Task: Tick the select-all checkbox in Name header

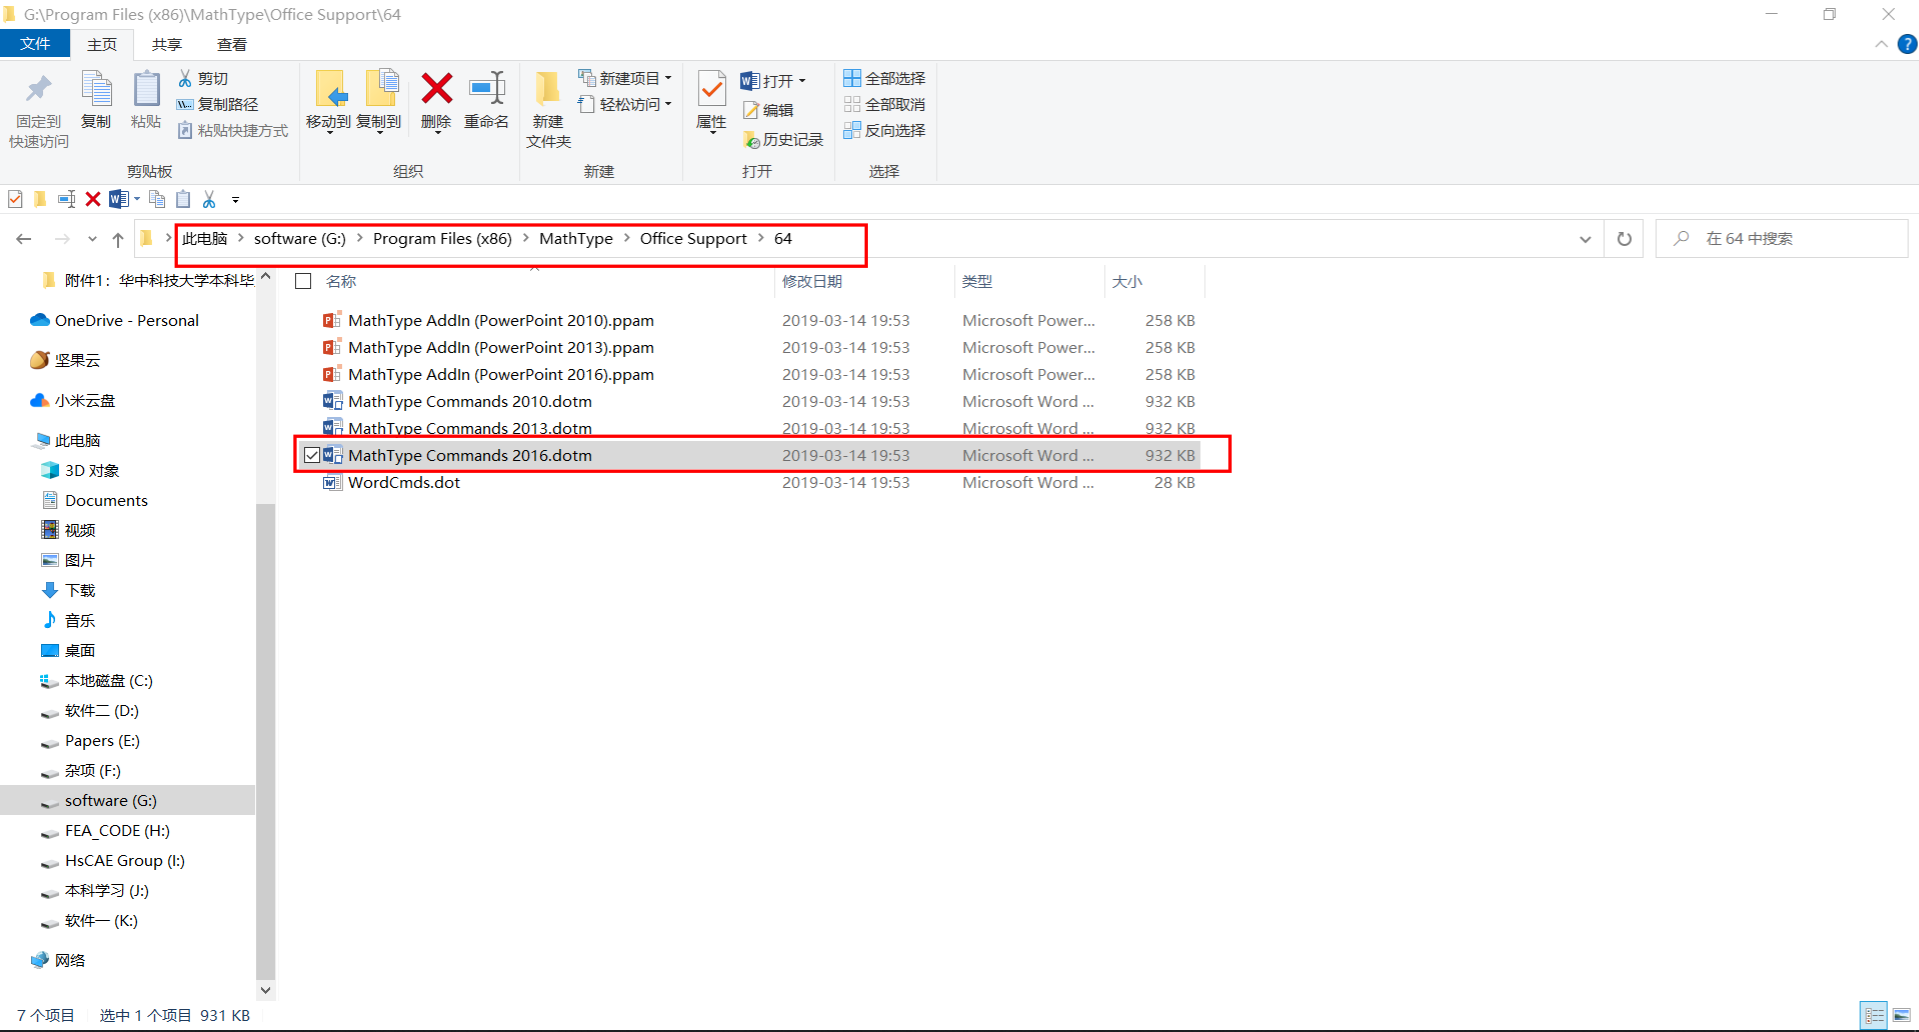Action: [x=304, y=282]
